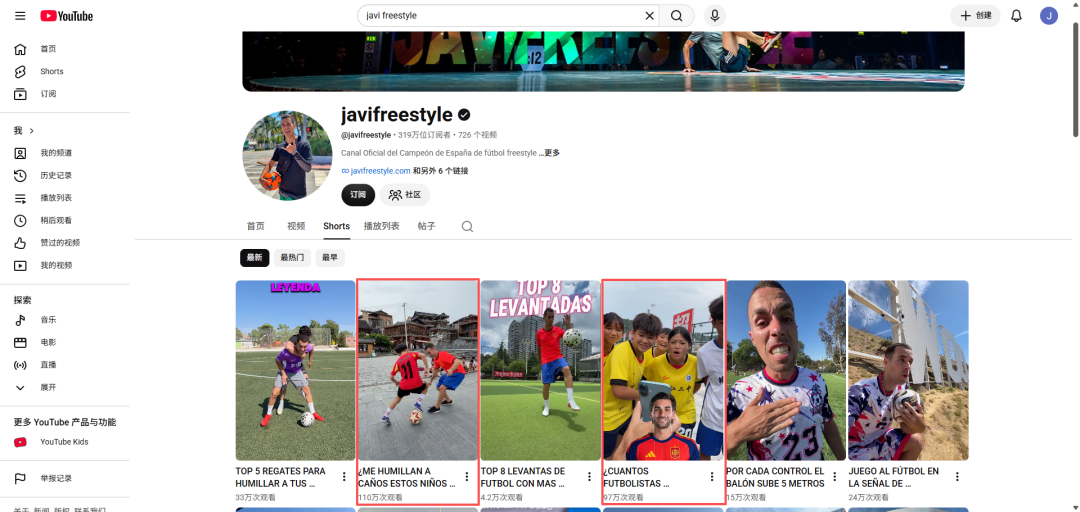The image size is (1080, 512).
Task: Open the account avatar menu
Action: 1048,16
